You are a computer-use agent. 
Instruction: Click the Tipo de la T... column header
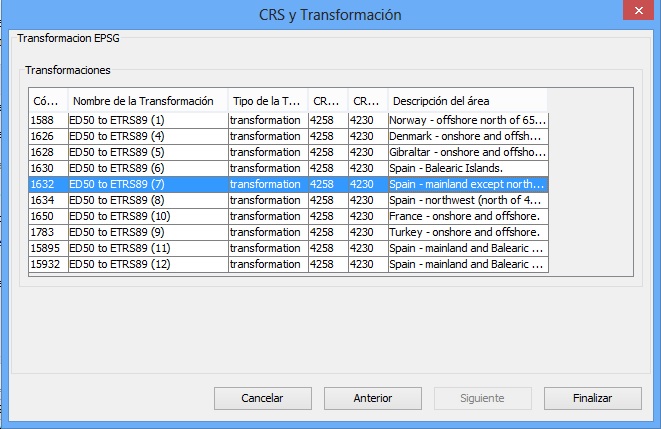268,101
